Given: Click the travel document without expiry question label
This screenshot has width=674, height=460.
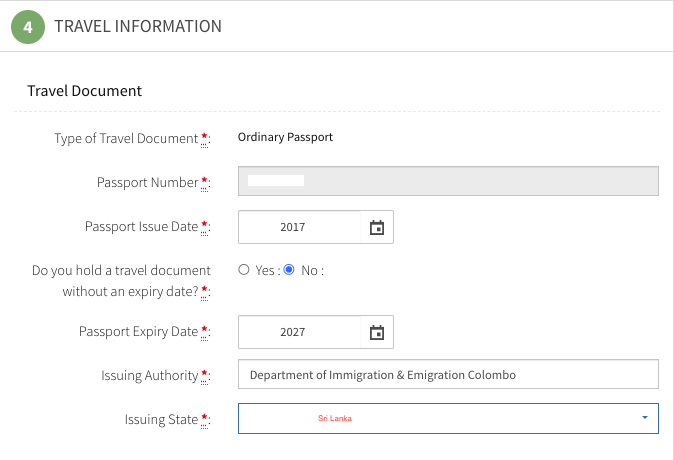Looking at the screenshot, I should [121, 281].
